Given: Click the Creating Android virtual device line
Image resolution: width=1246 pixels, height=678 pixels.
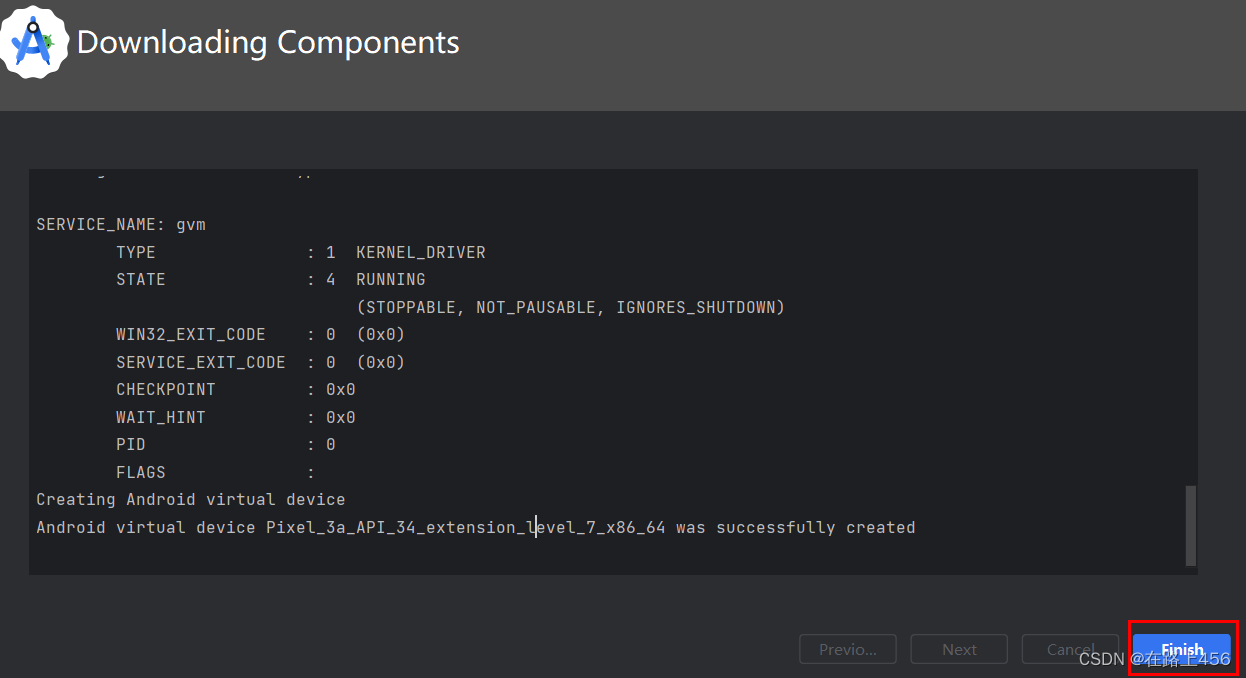Looking at the screenshot, I should tap(190, 499).
